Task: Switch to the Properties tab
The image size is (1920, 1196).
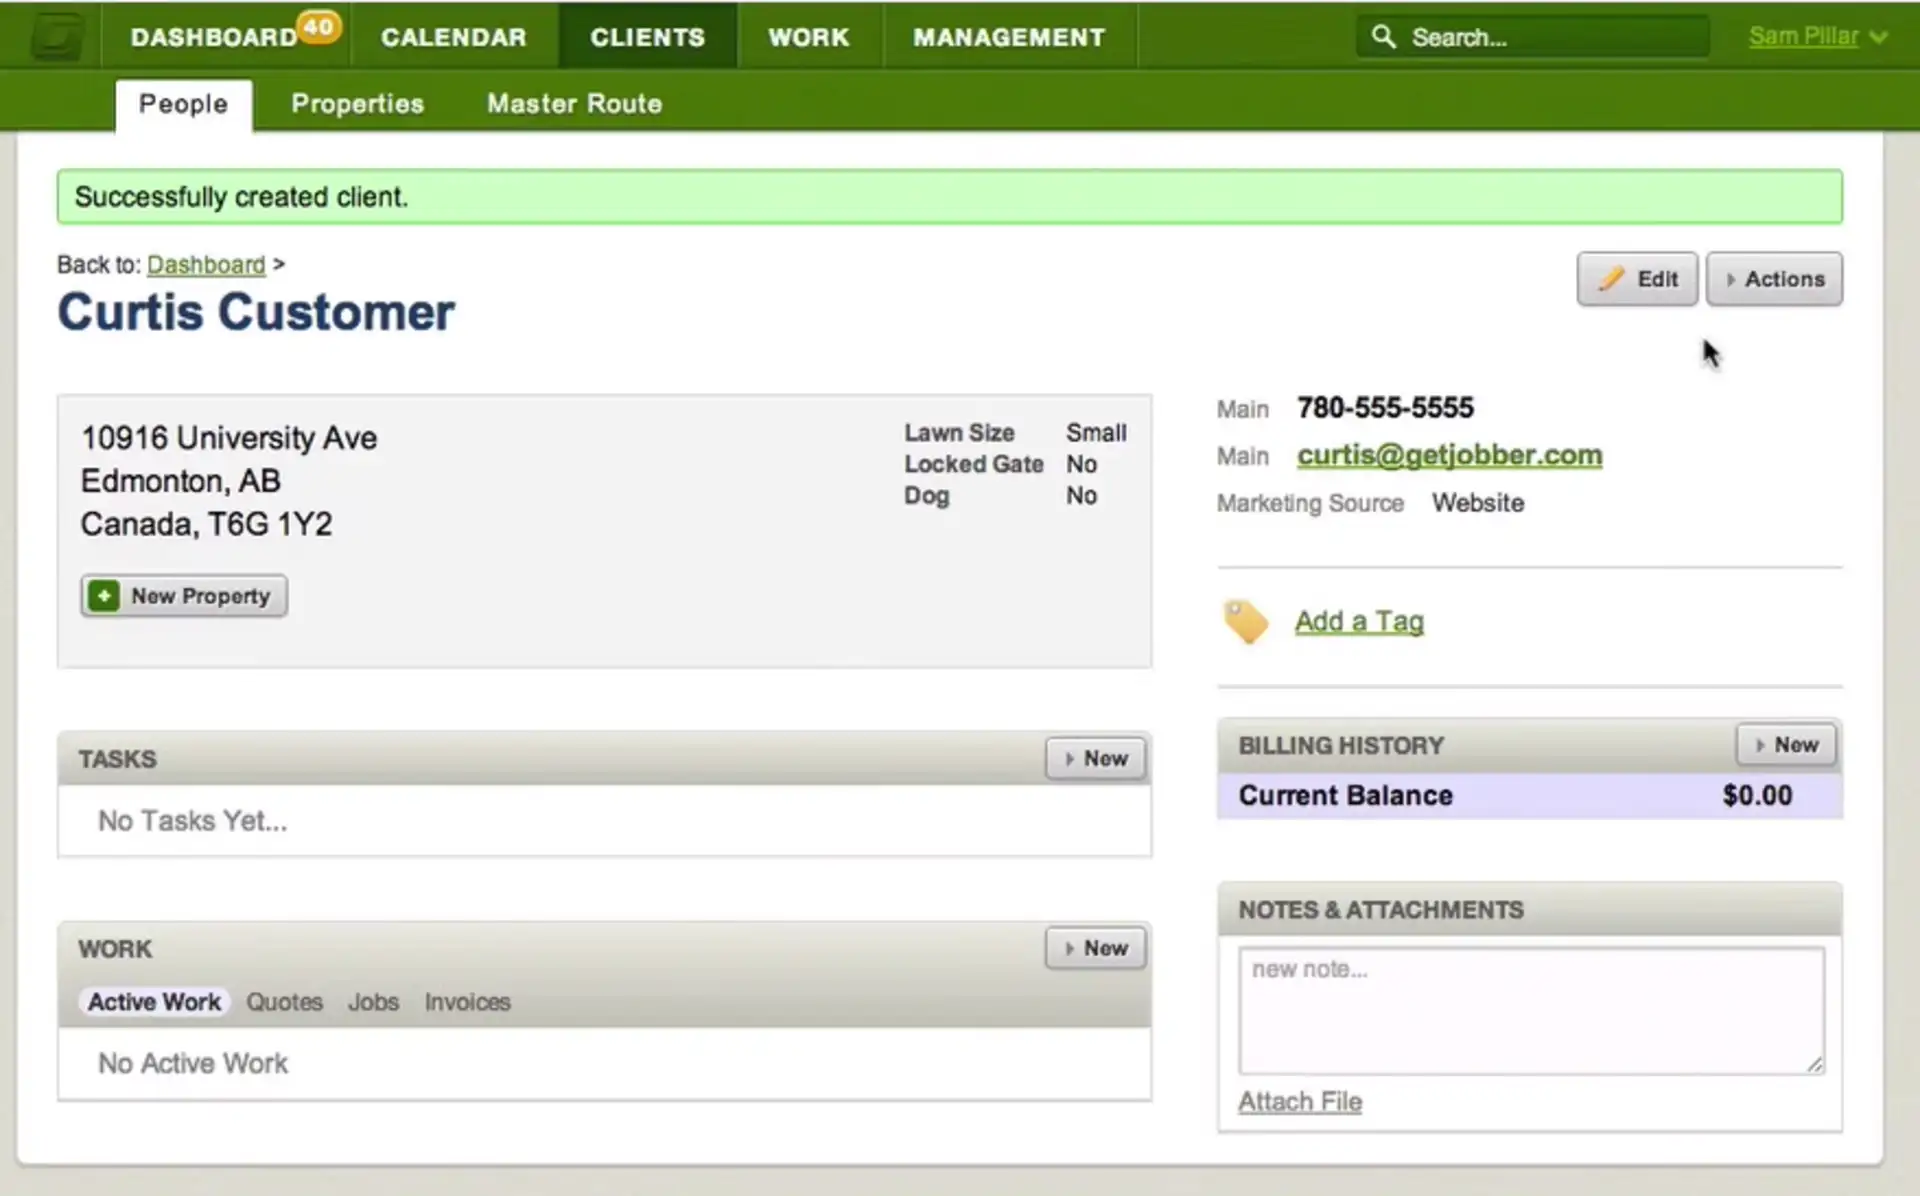Action: 357,104
